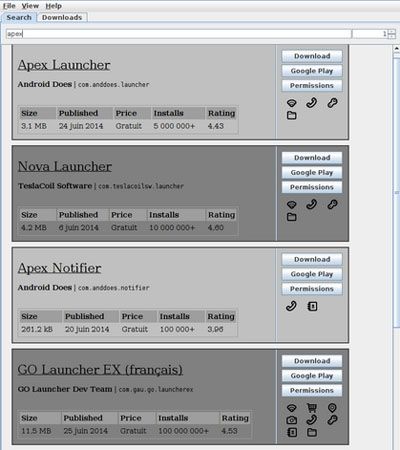Click the phone permission icon for Apex Notifier
This screenshot has height=450, width=400.
(292, 306)
